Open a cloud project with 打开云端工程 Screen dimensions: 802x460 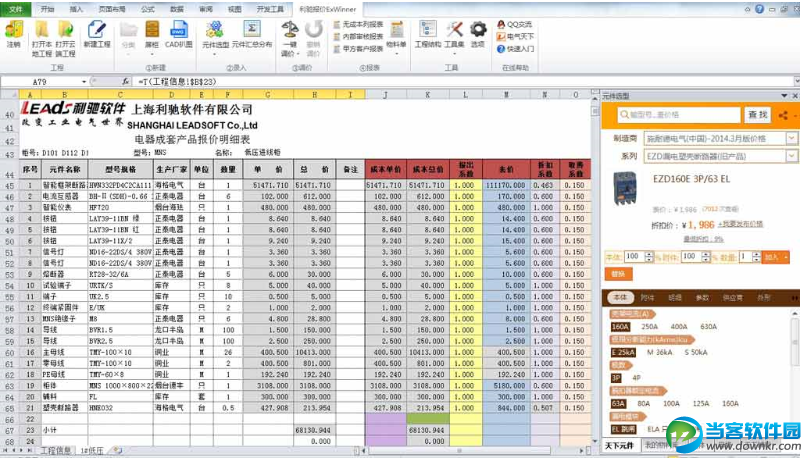(65, 39)
